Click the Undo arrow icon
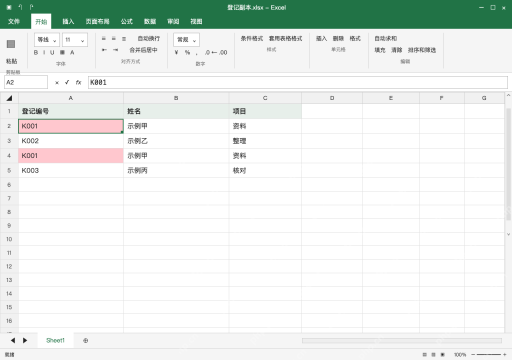 (x=20, y=7)
